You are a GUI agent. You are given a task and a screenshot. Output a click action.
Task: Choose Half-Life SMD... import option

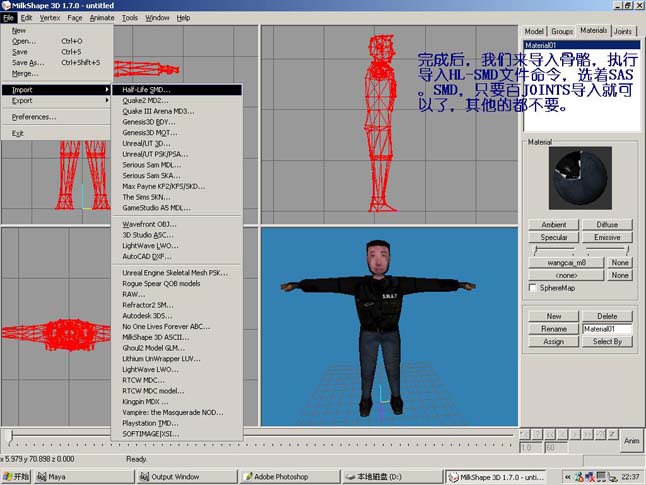point(177,90)
